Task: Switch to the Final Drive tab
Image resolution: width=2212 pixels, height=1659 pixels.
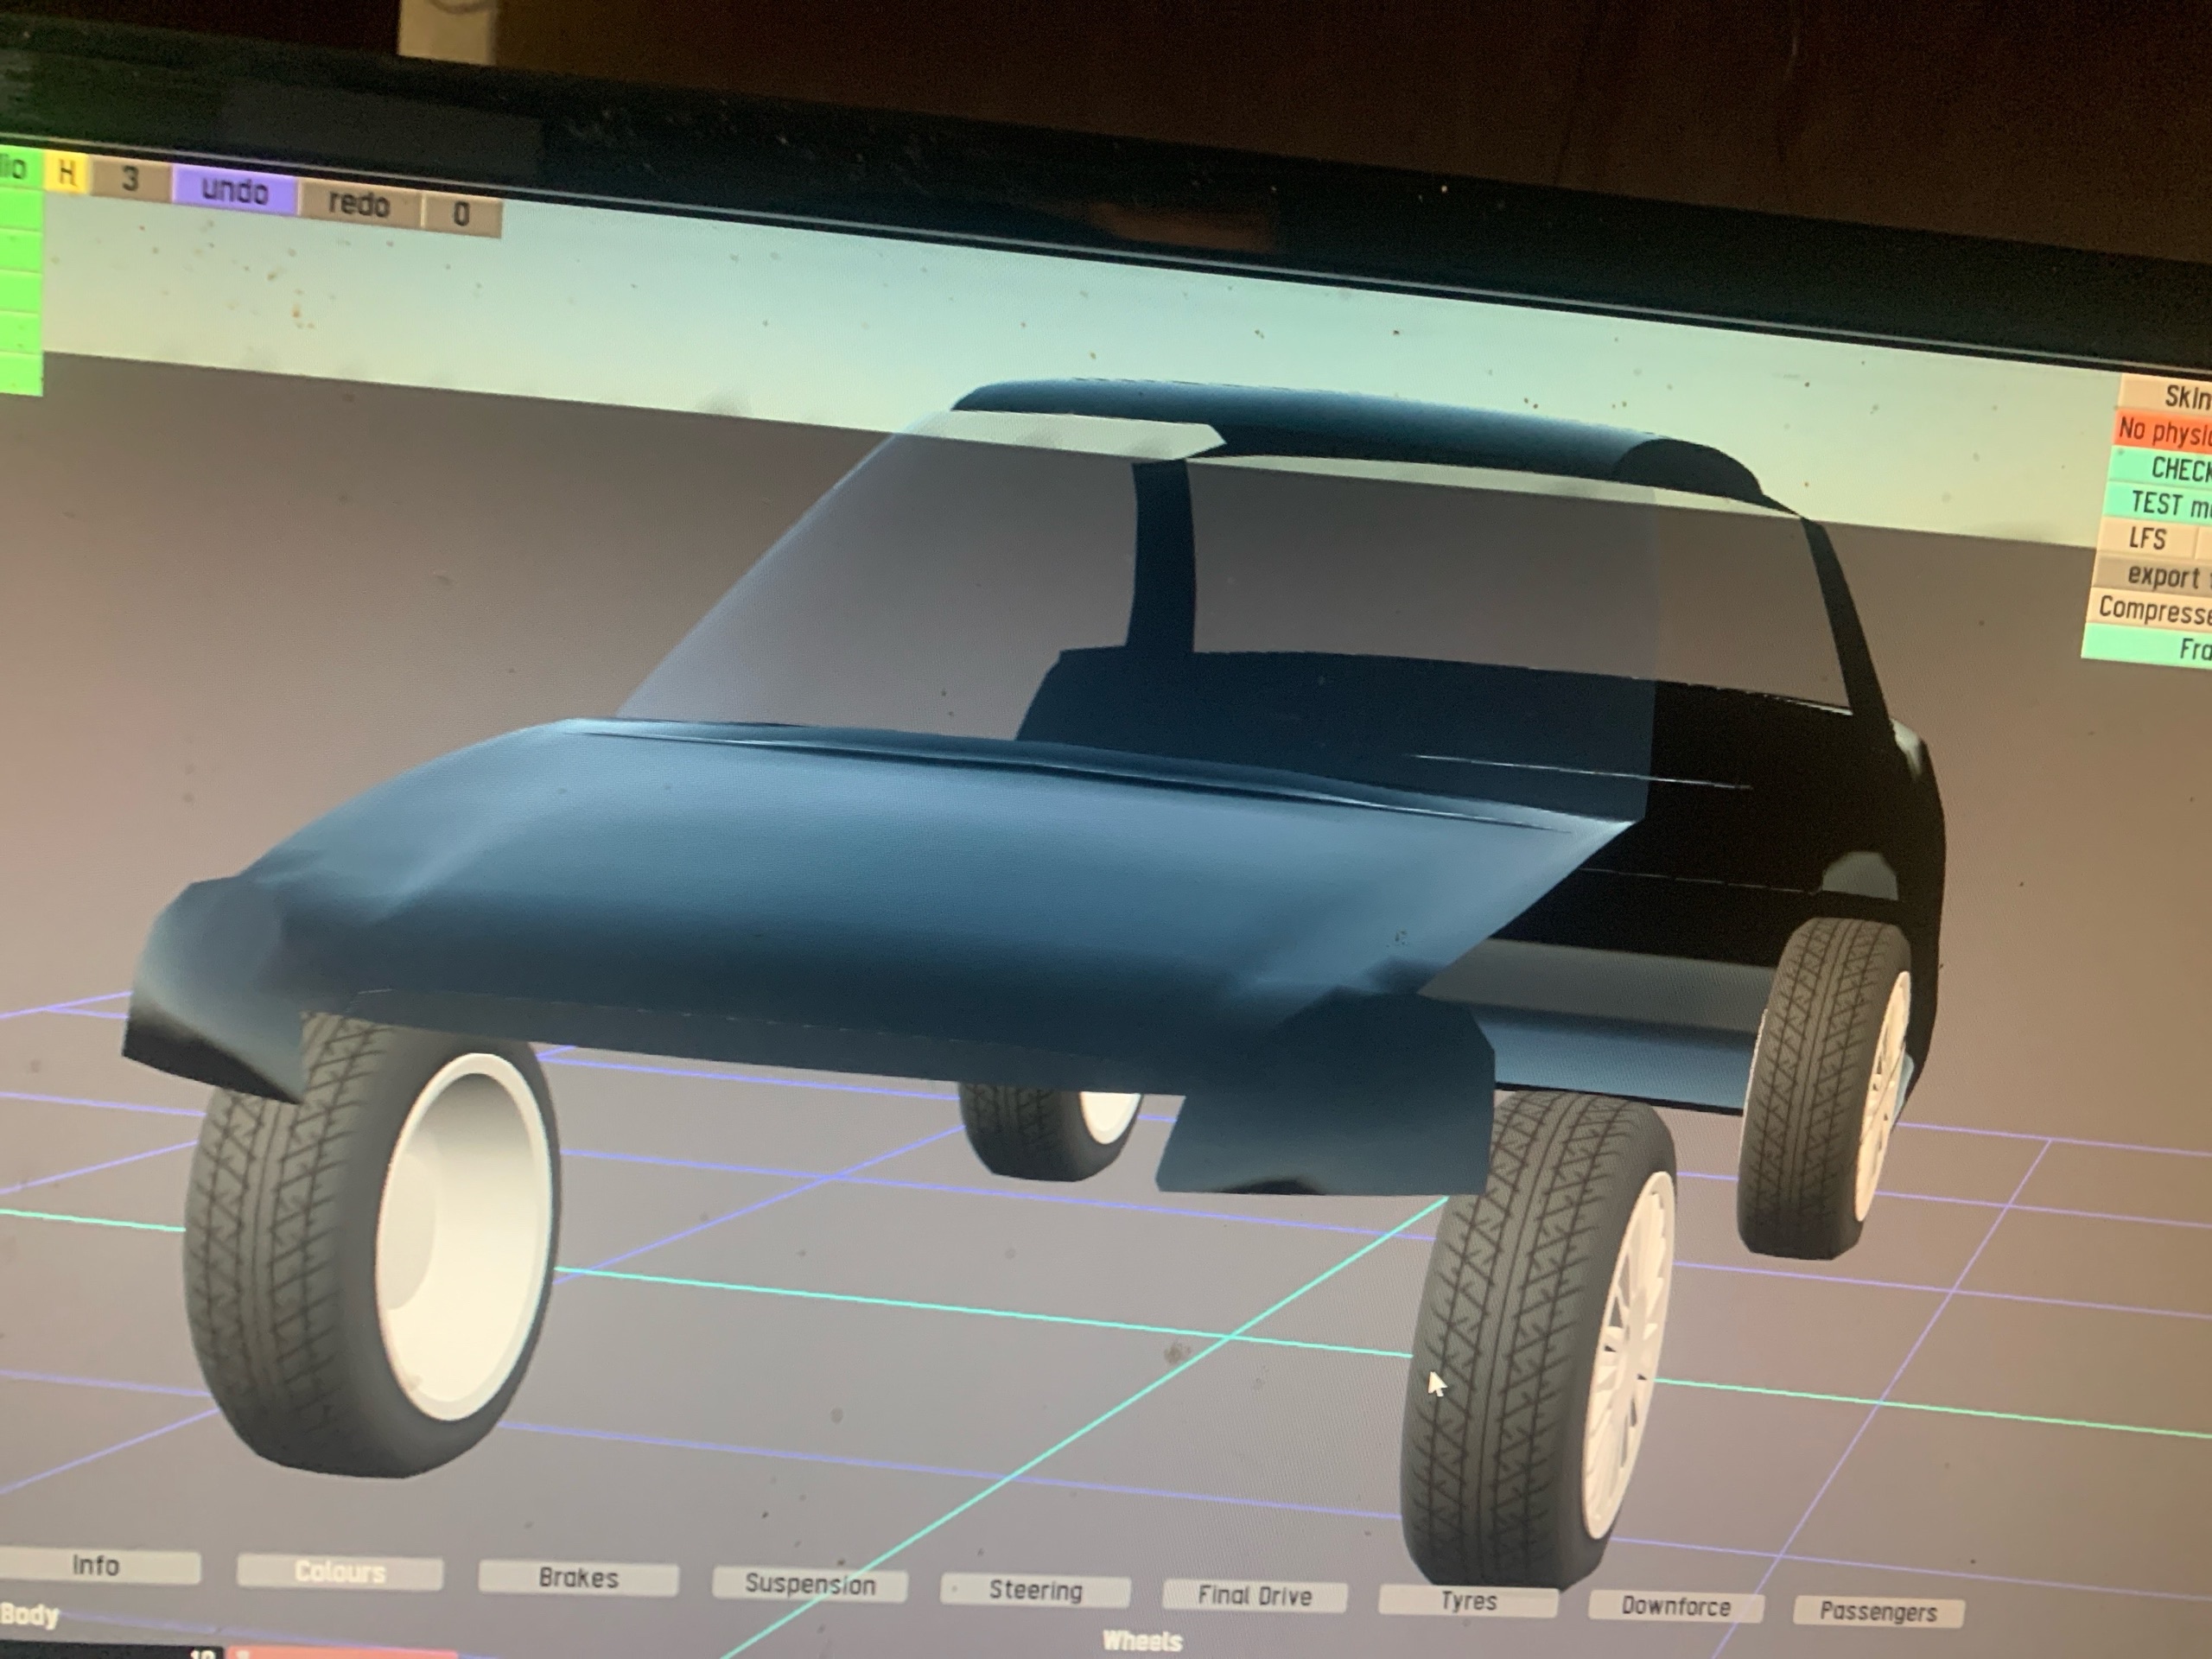Action: 1255,1596
